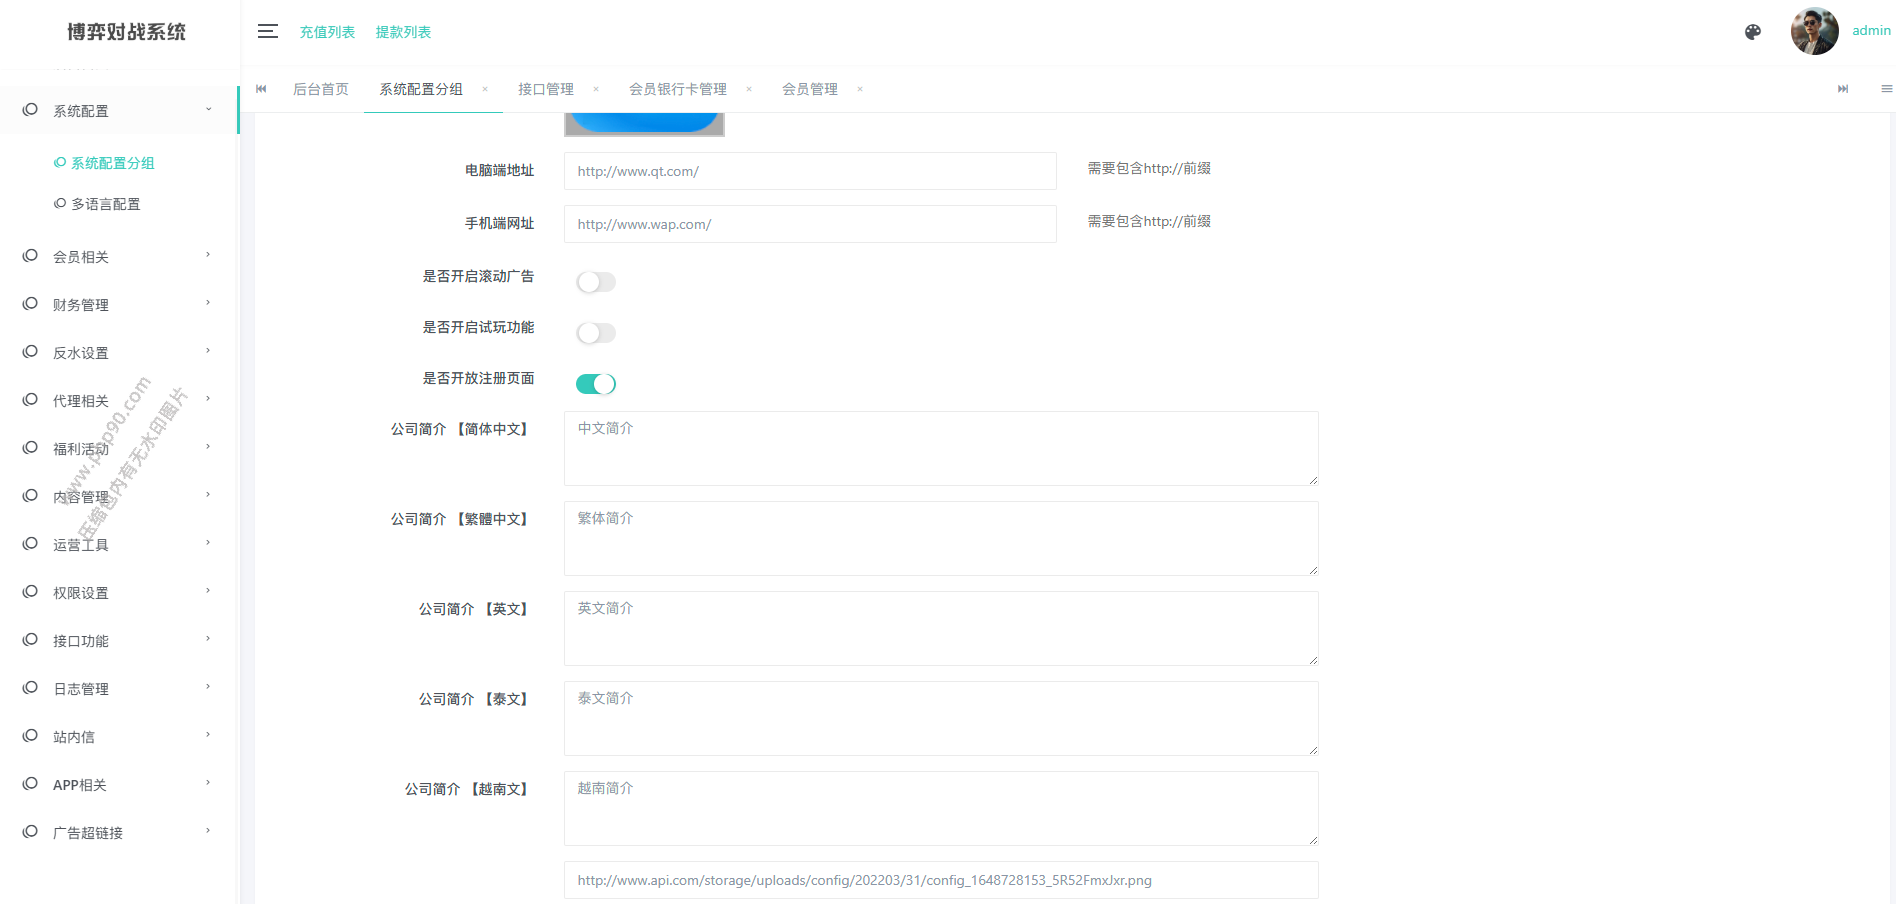This screenshot has height=904, width=1896.
Task: Expand the 财务管理 sidebar menu
Action: [x=118, y=305]
